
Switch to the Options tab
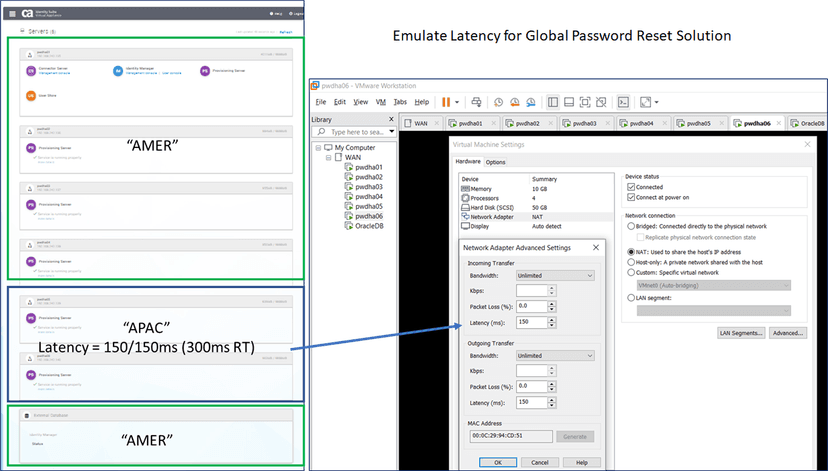(x=496, y=162)
